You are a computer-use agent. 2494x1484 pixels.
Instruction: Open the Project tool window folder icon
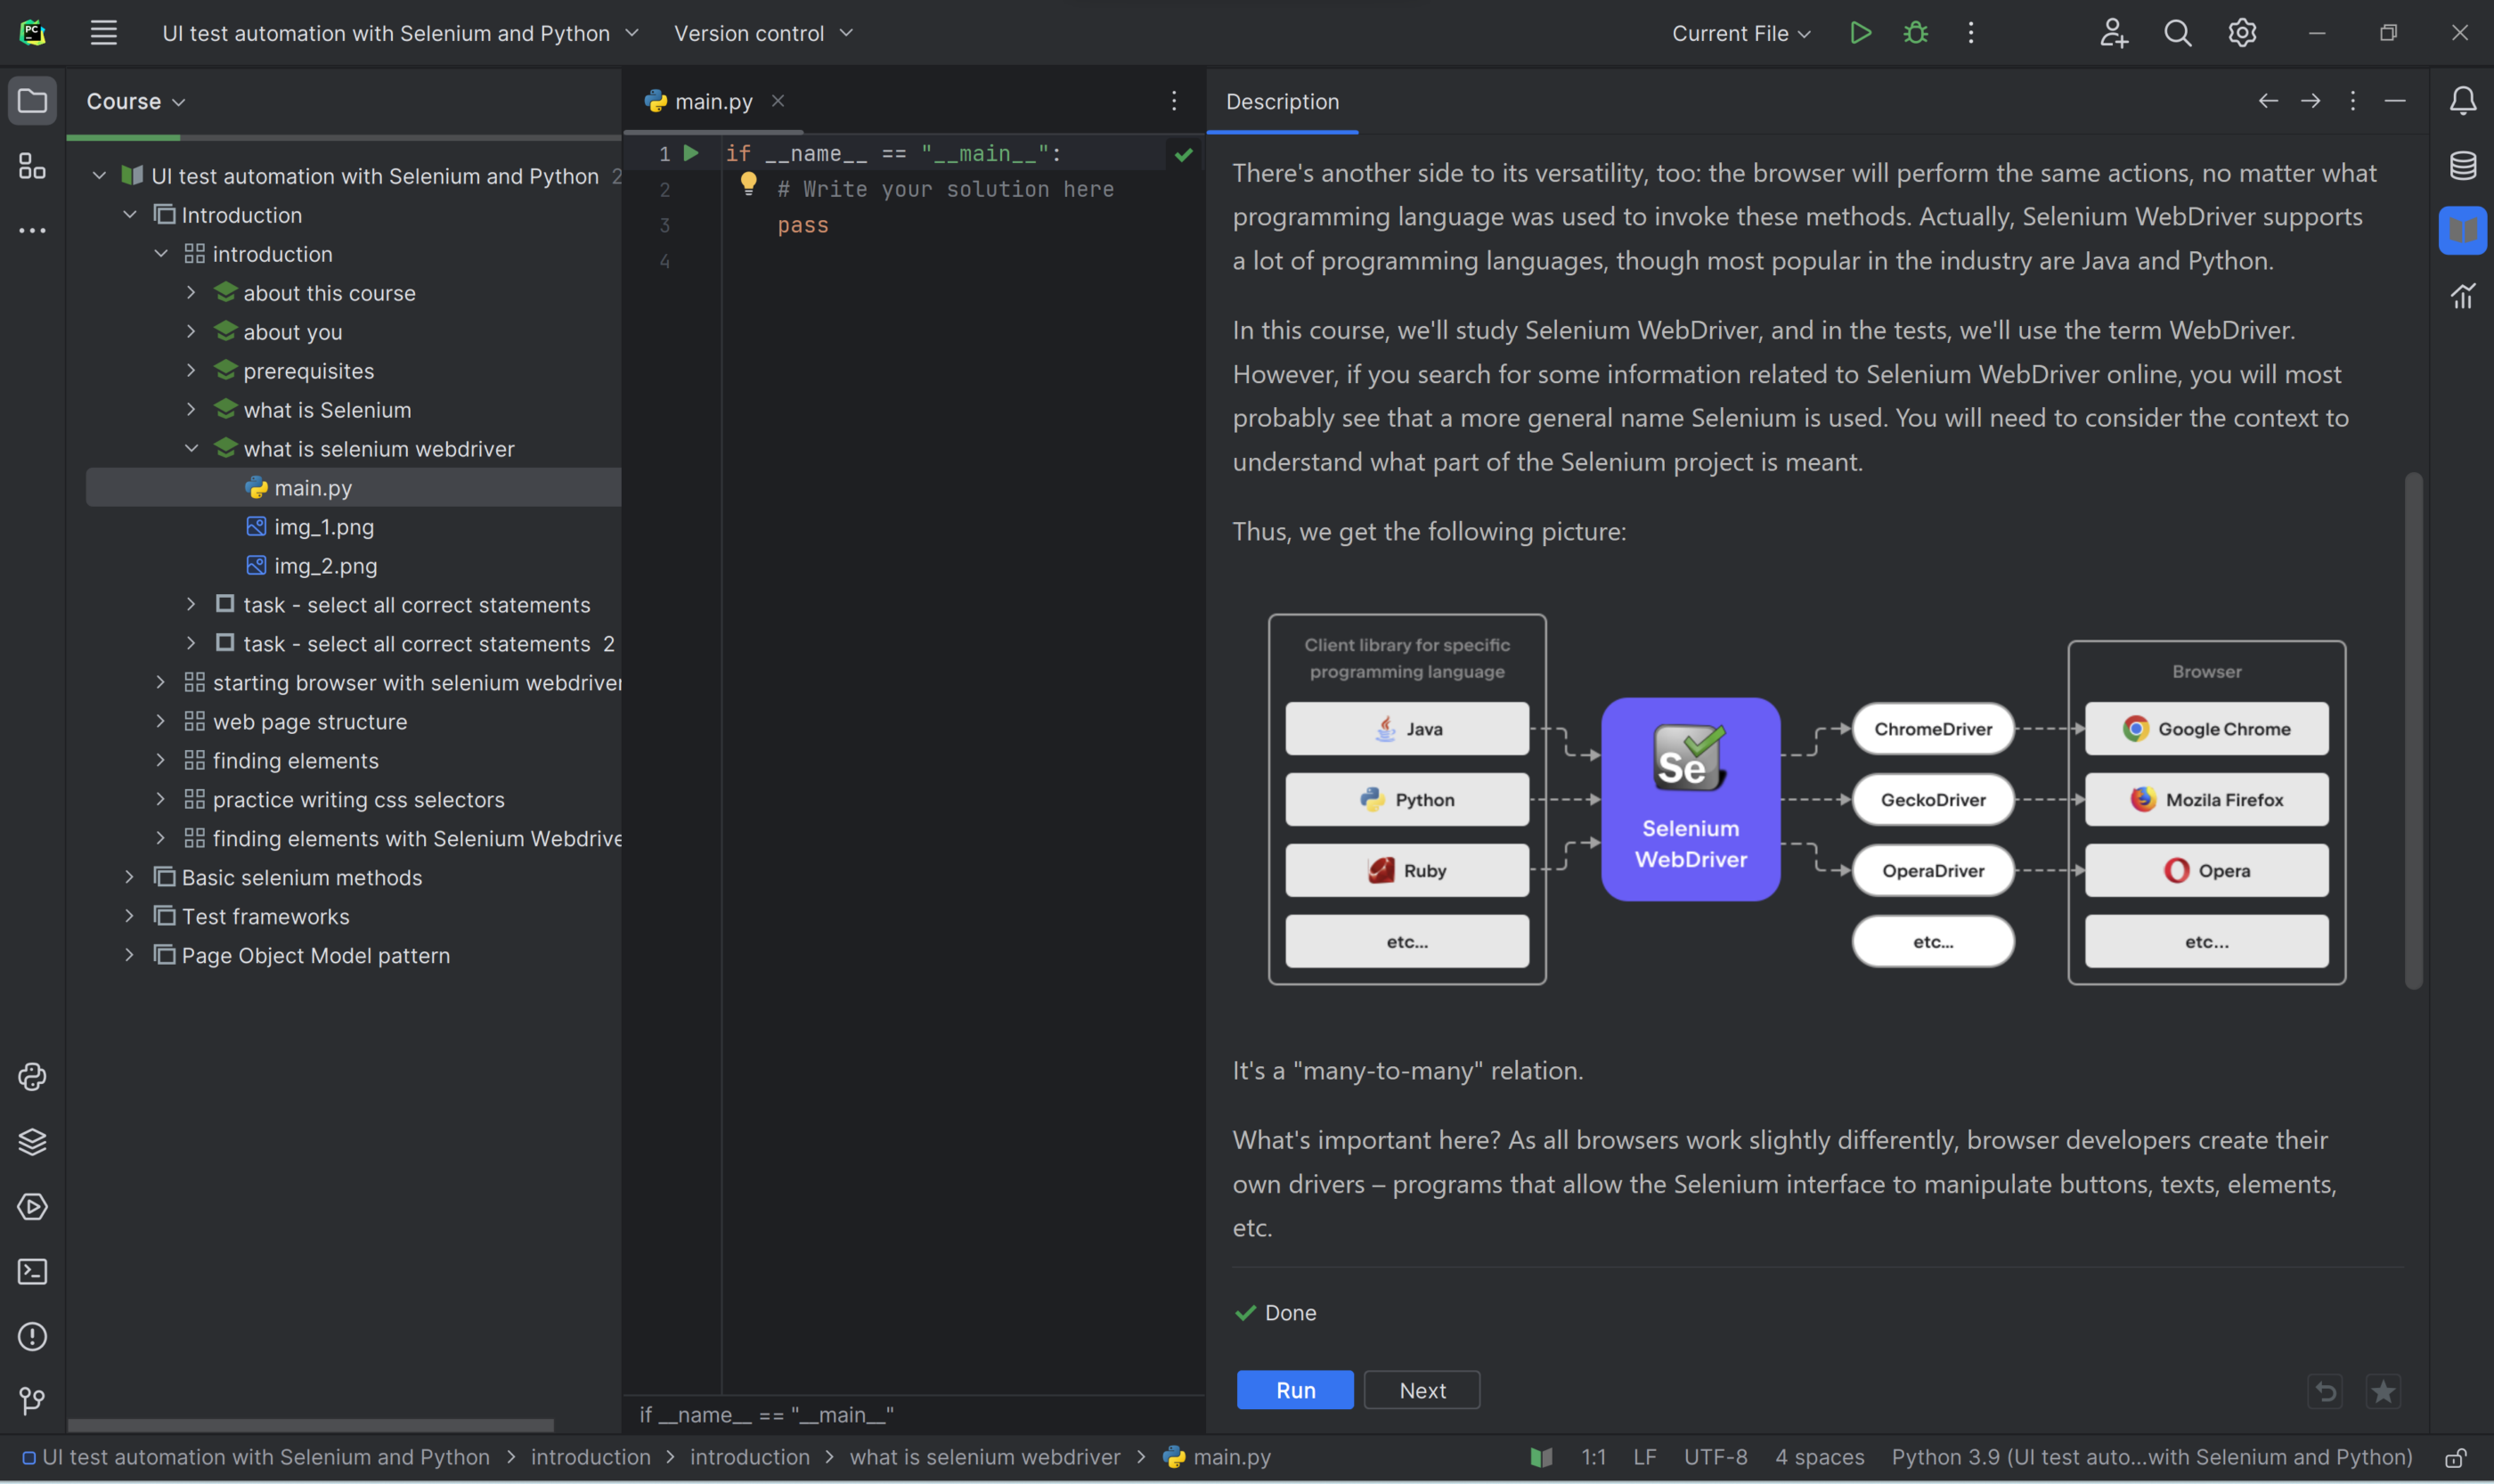(x=32, y=101)
